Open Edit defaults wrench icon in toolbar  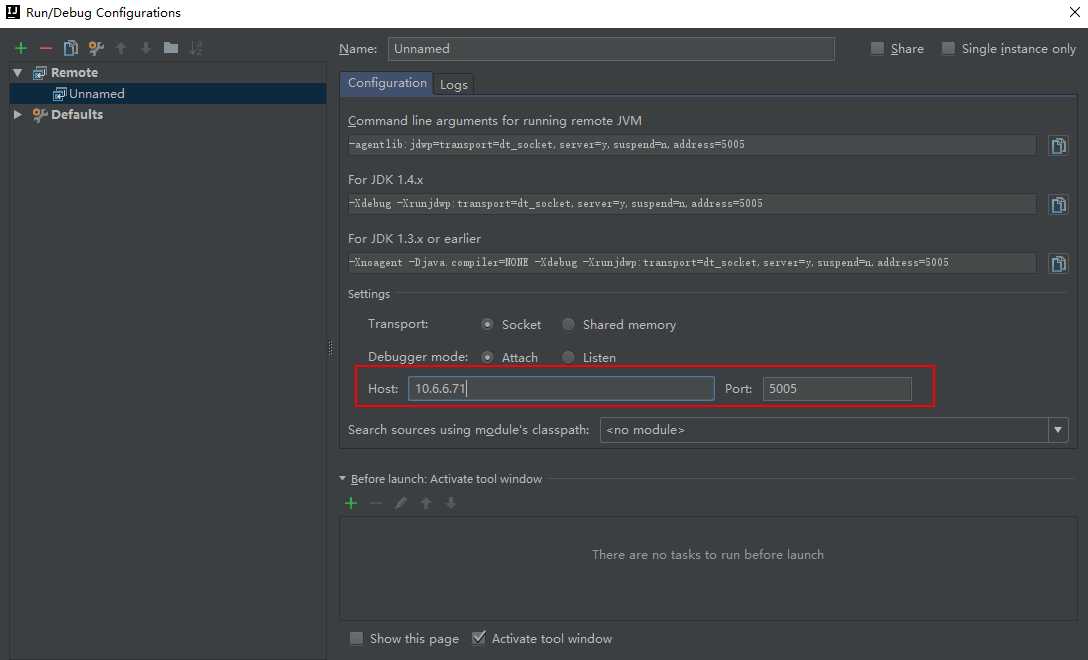[96, 48]
